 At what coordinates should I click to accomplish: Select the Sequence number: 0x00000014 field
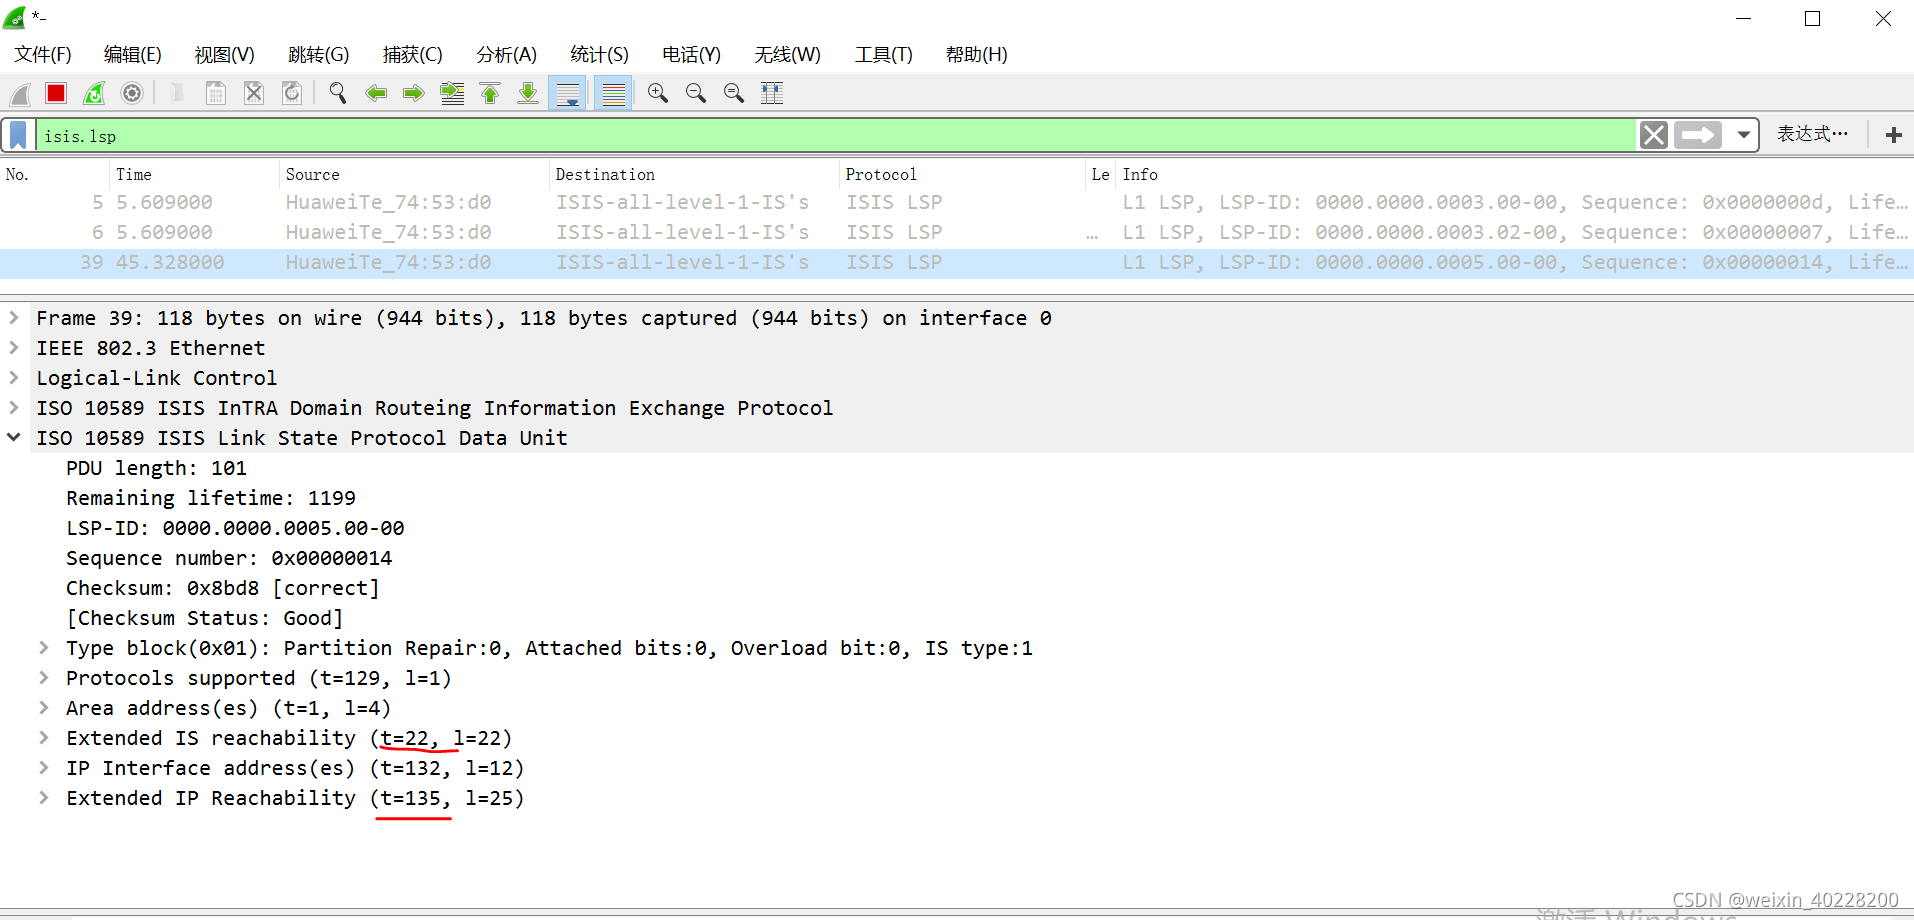(229, 558)
